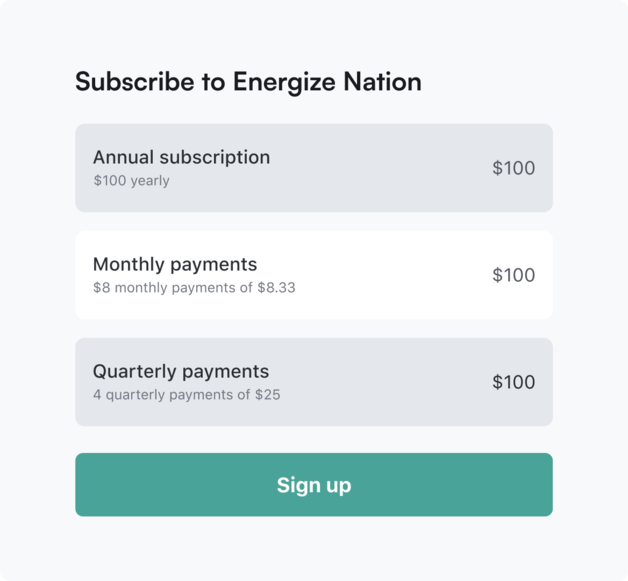Click the white highlighted plan card

click(314, 275)
